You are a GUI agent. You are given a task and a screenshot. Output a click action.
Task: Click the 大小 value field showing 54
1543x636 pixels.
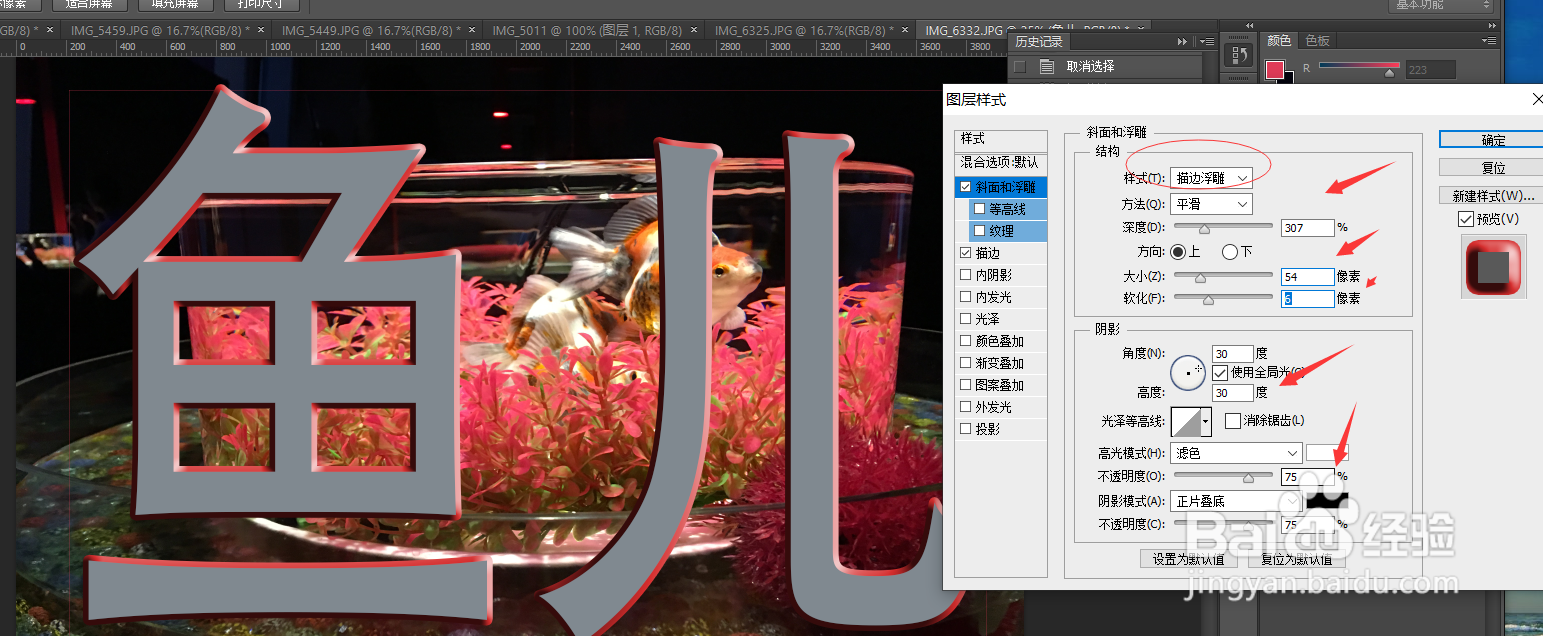[x=1308, y=276]
